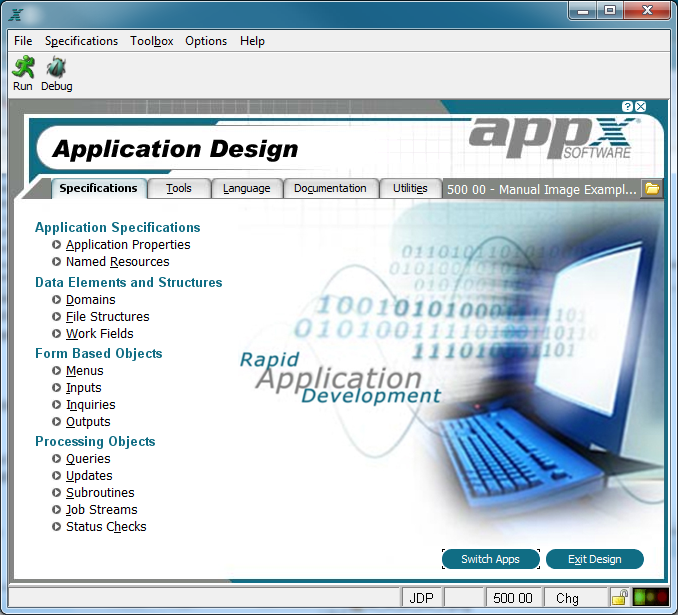Open the Status Checks link
Image resolution: width=678 pixels, height=615 pixels.
click(106, 527)
